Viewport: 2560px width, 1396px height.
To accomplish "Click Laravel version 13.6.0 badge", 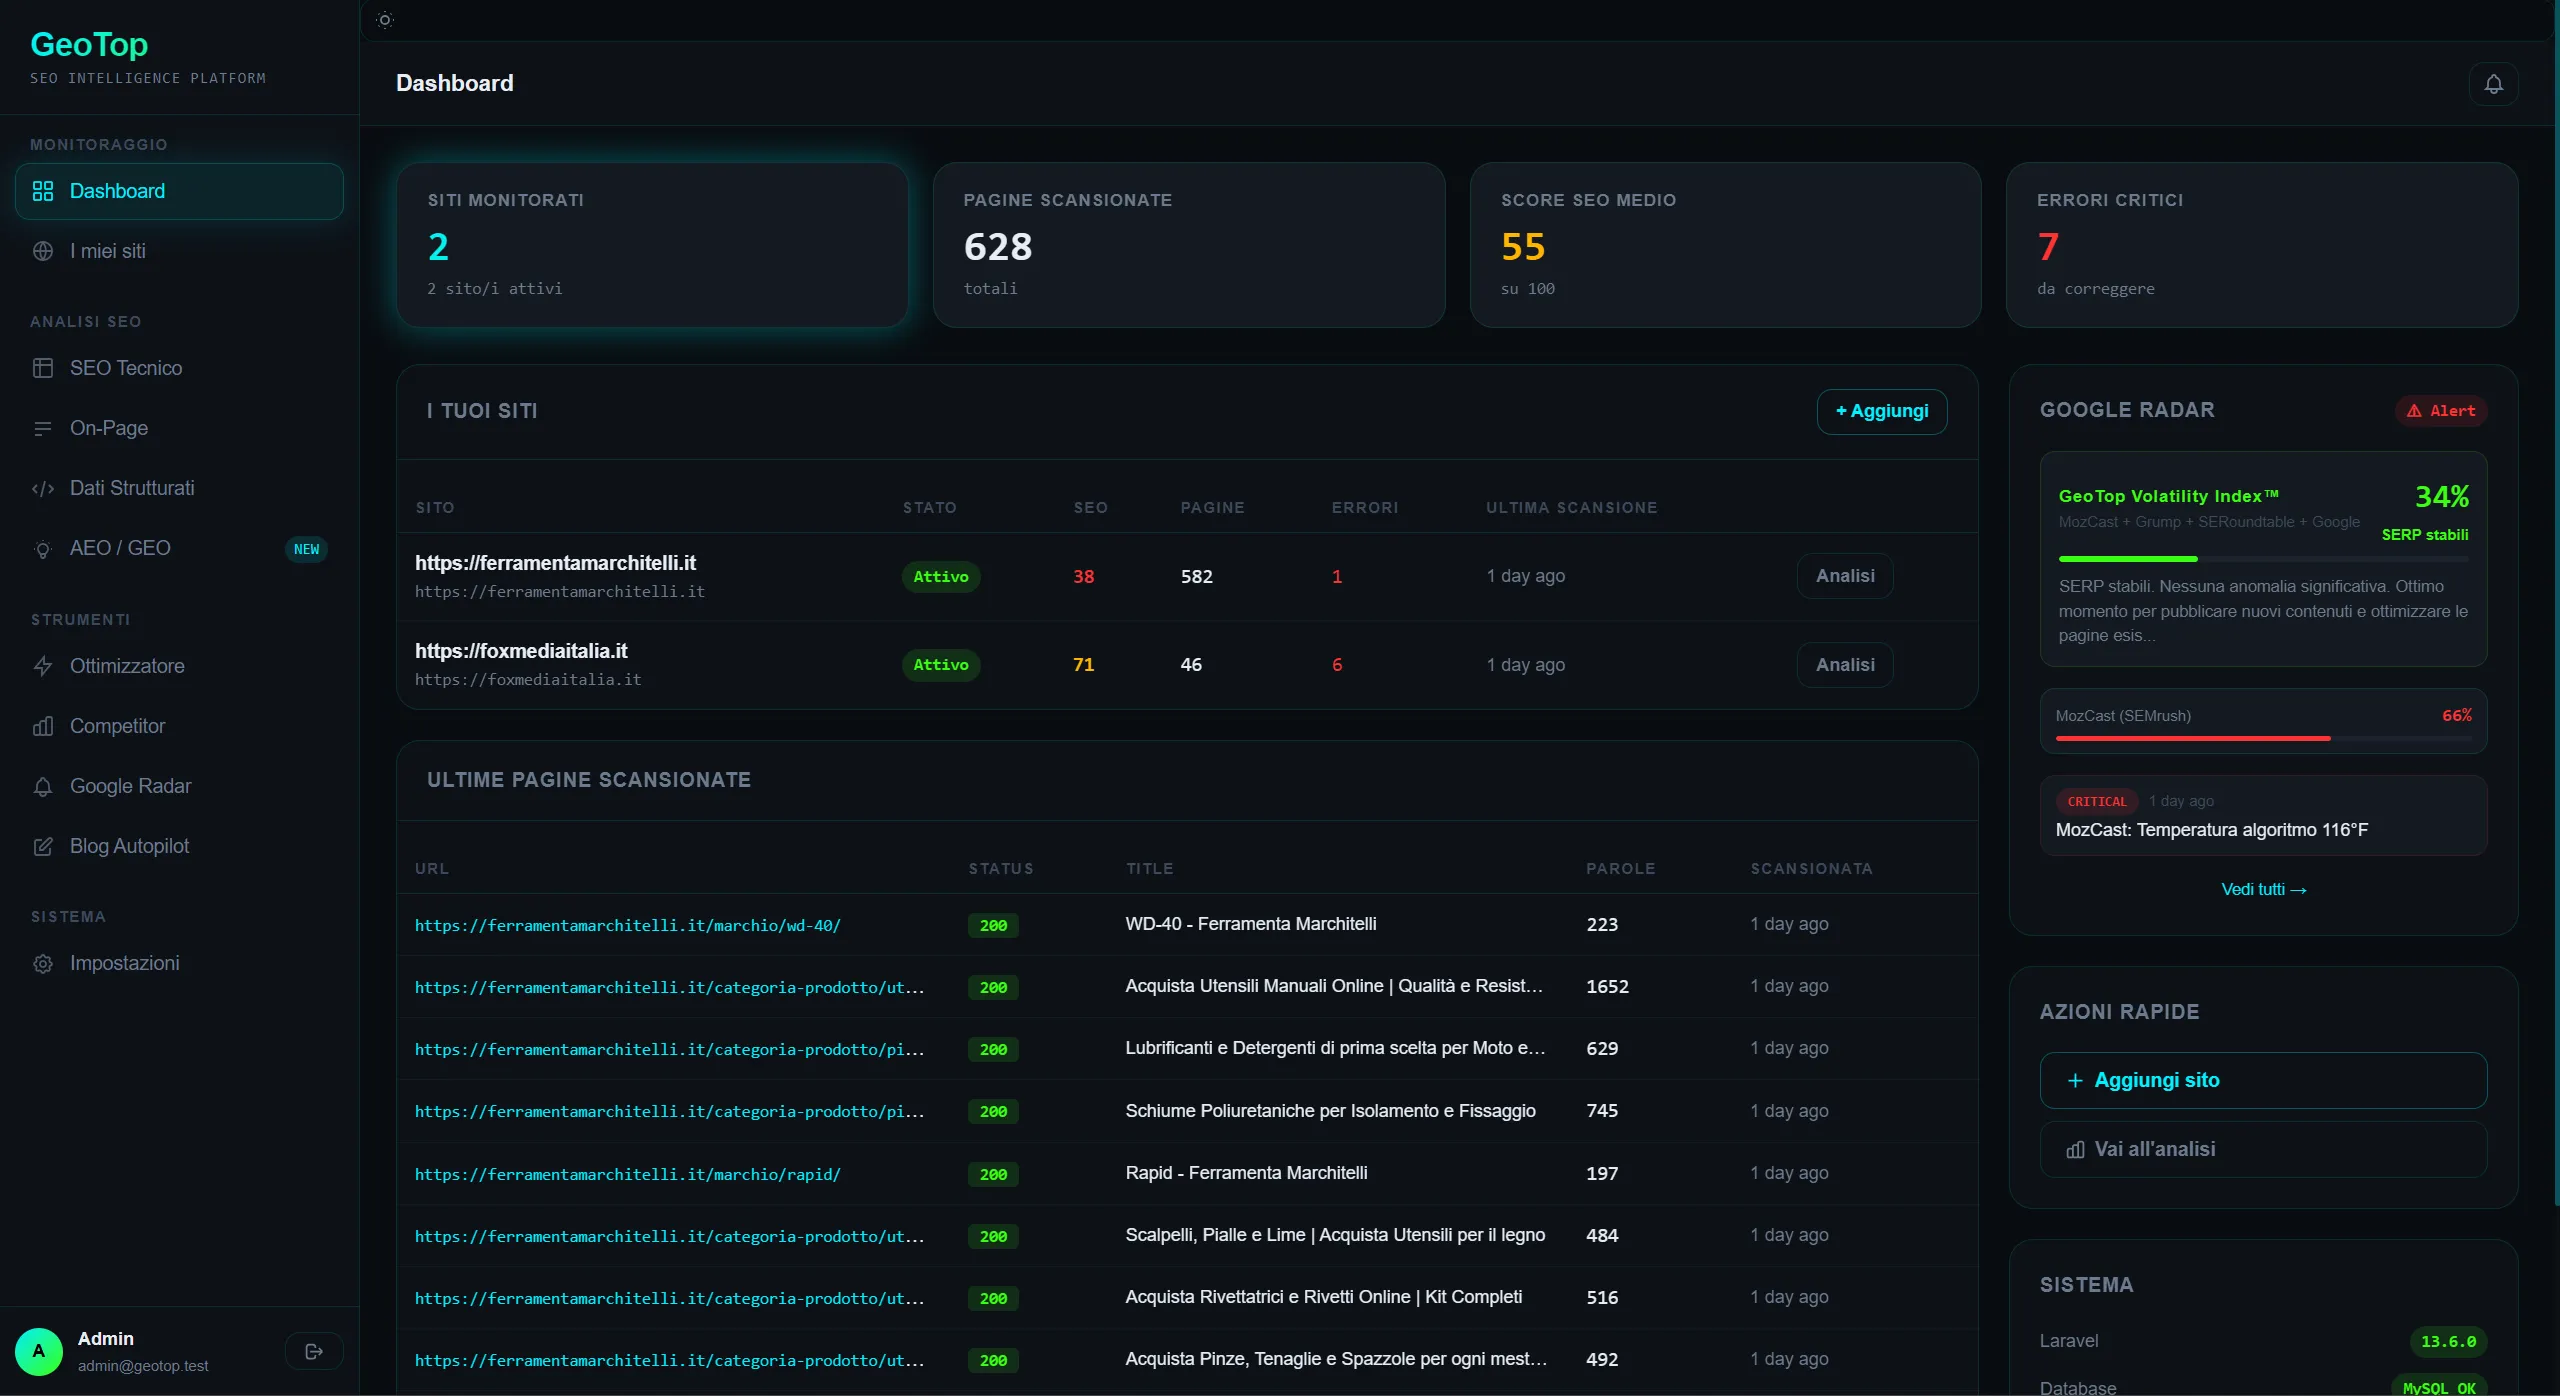I will coord(2448,1342).
